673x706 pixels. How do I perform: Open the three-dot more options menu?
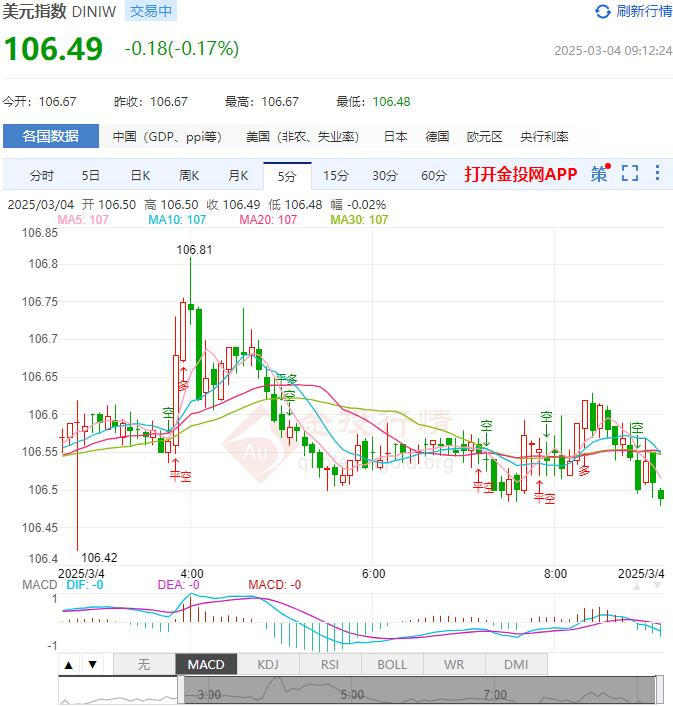pos(657,174)
